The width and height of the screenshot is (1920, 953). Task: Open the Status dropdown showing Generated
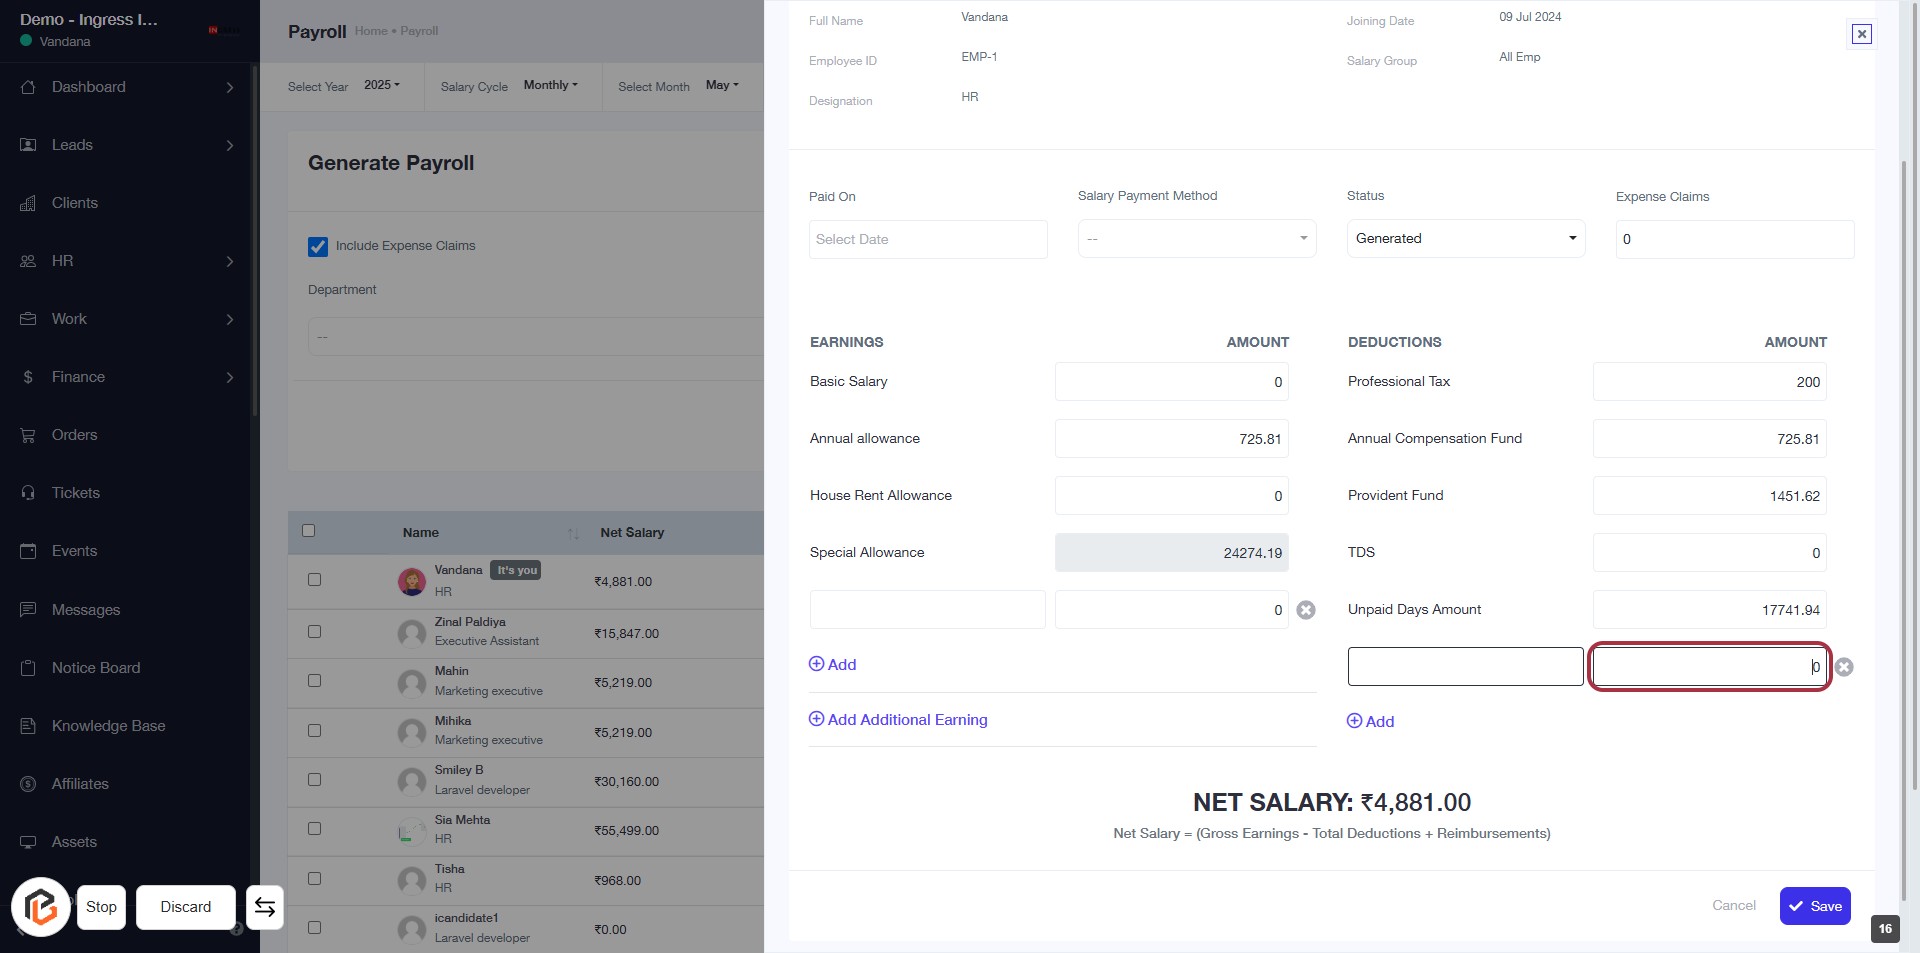[x=1465, y=239]
